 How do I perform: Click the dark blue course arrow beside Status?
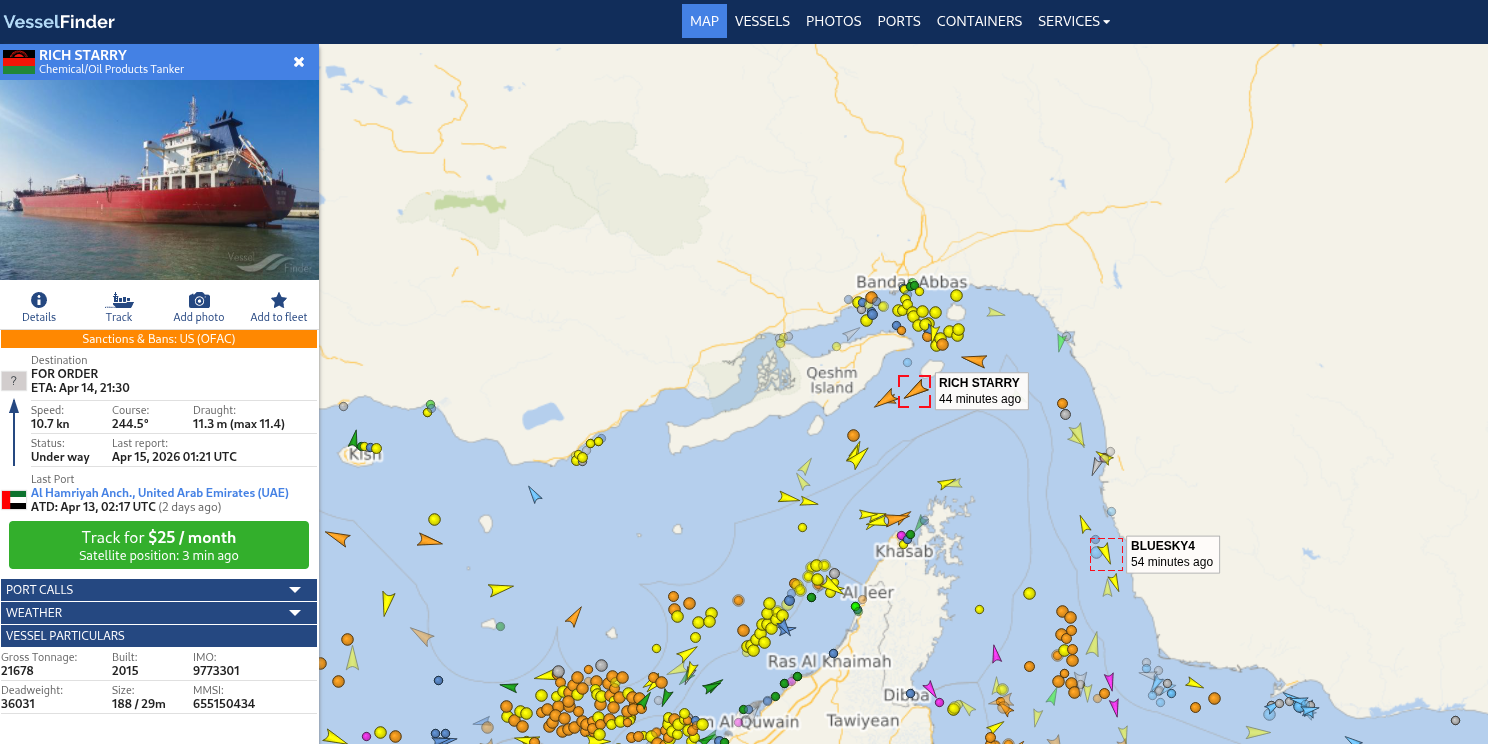14,431
